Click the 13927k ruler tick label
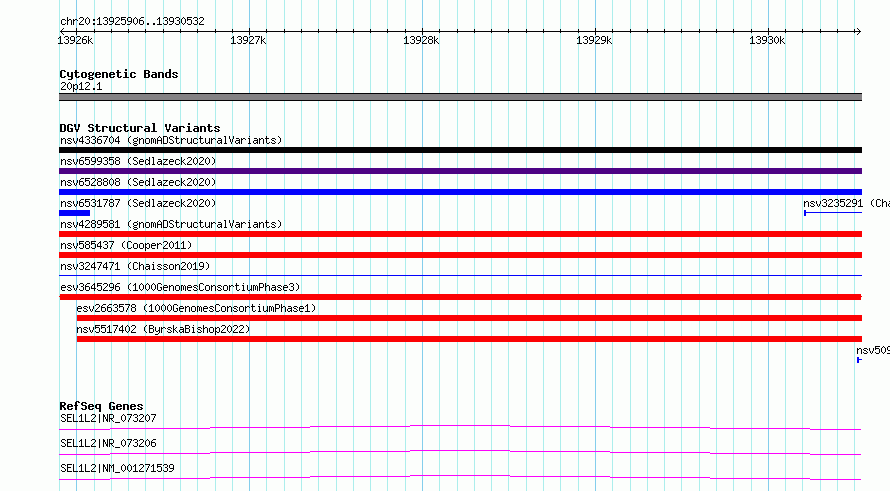 [x=248, y=40]
